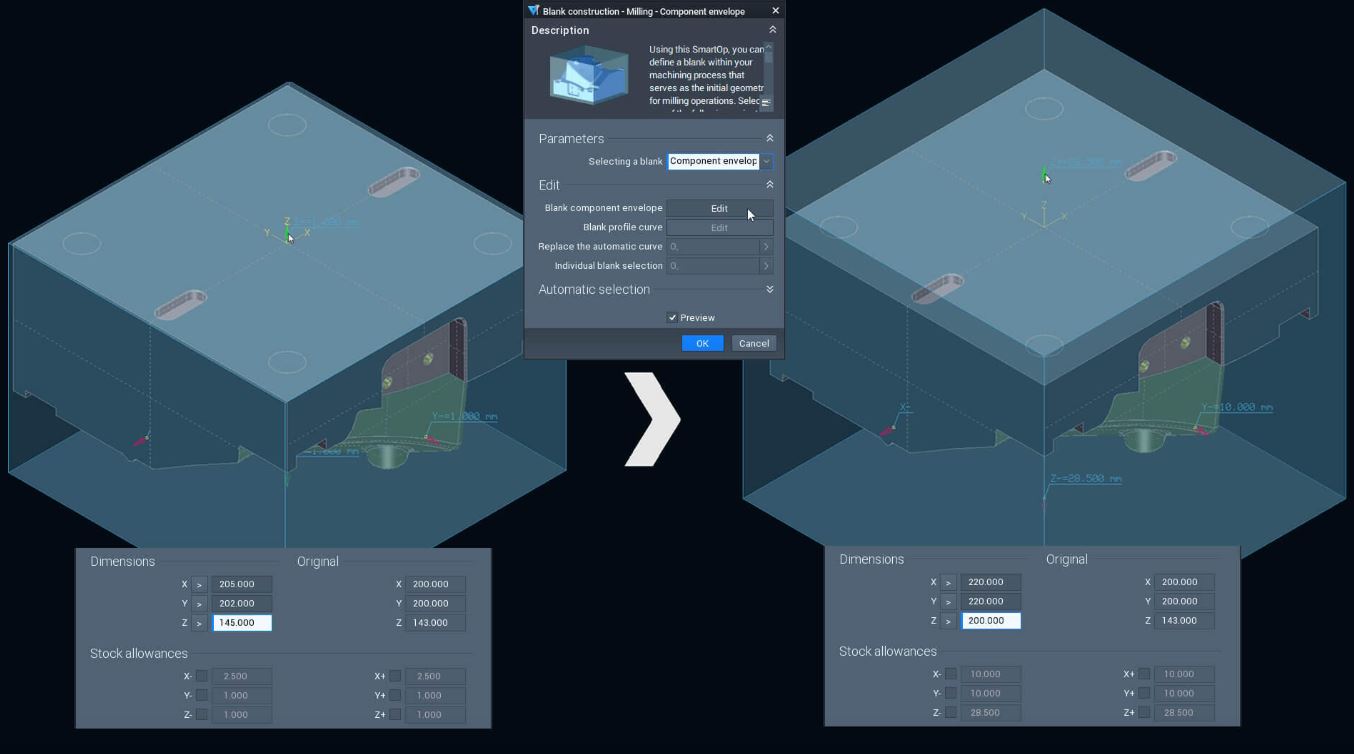Click arrow next to Individual blank selection
Image resolution: width=1354 pixels, height=754 pixels.
point(766,266)
